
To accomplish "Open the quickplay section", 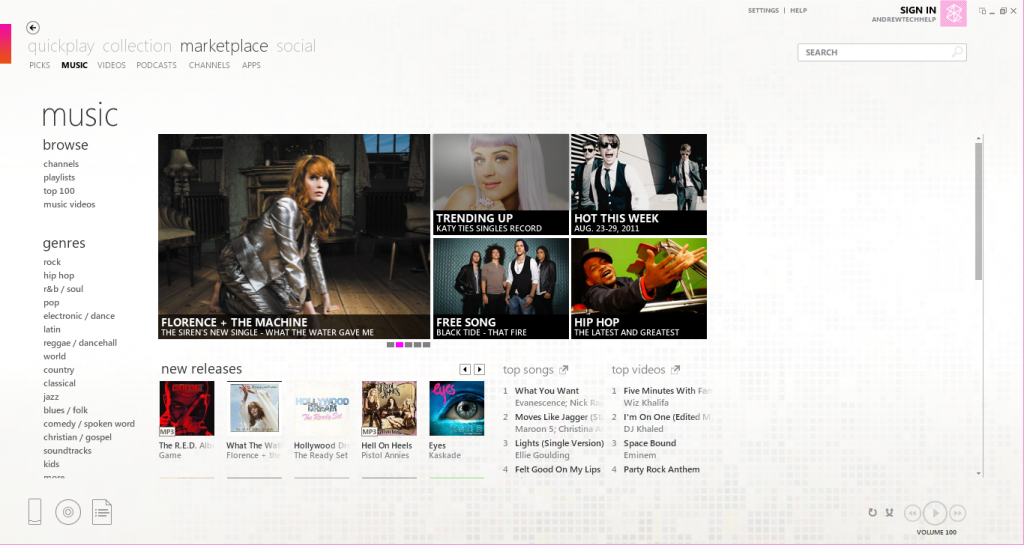I will [61, 46].
